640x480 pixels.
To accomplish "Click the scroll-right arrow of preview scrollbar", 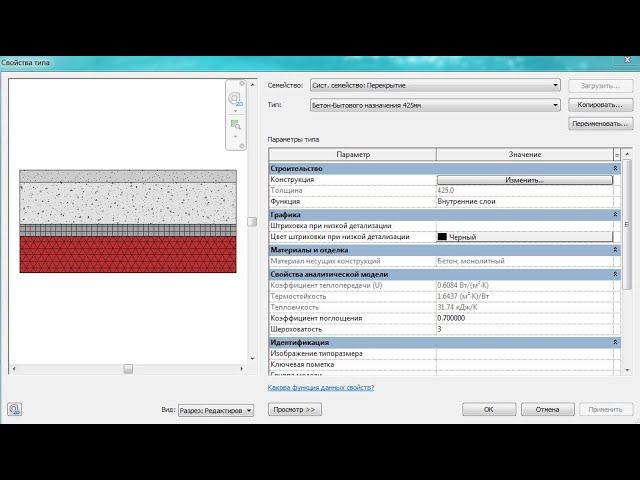I will pos(242,369).
